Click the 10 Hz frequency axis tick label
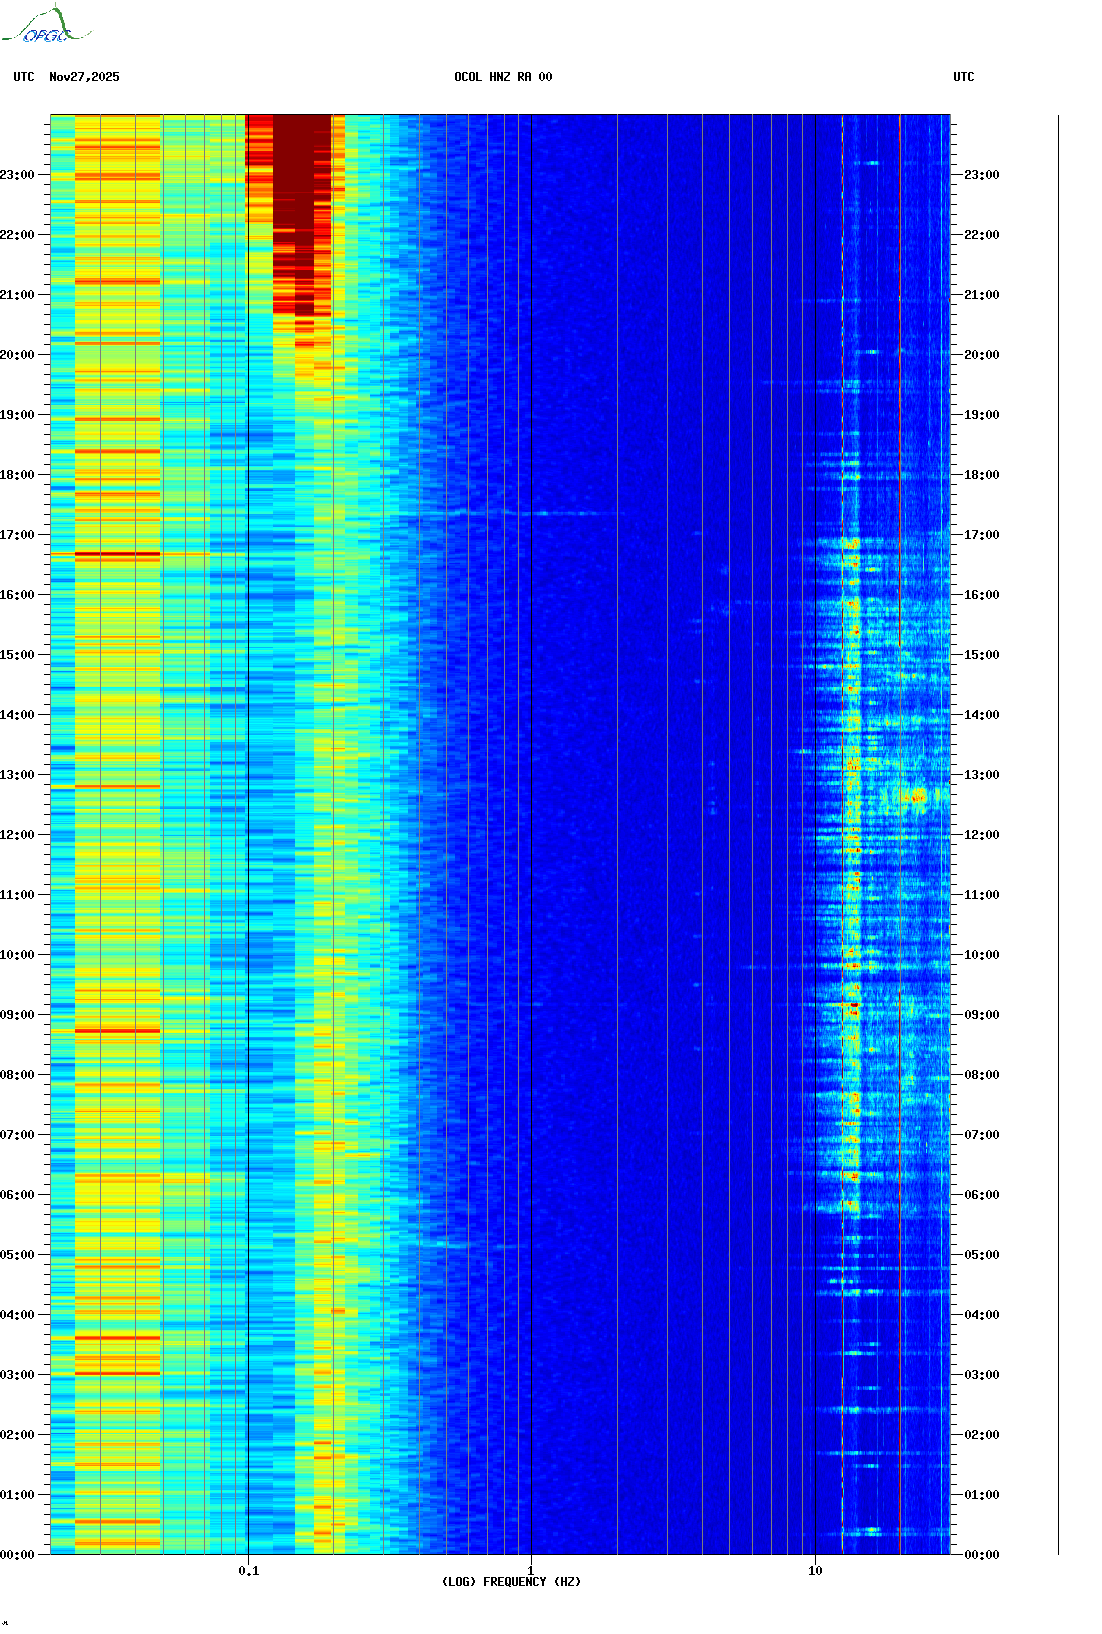Image resolution: width=1102 pixels, height=1634 pixels. (x=815, y=1570)
